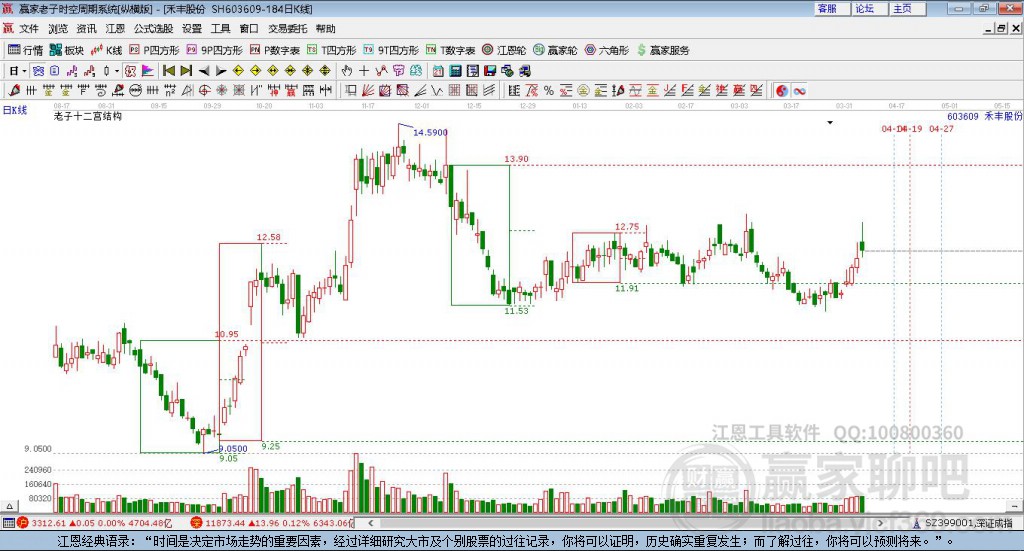This screenshot has width=1024, height=551.
Task: Open the 江恩轮 Gann wheel
Action: click(504, 50)
